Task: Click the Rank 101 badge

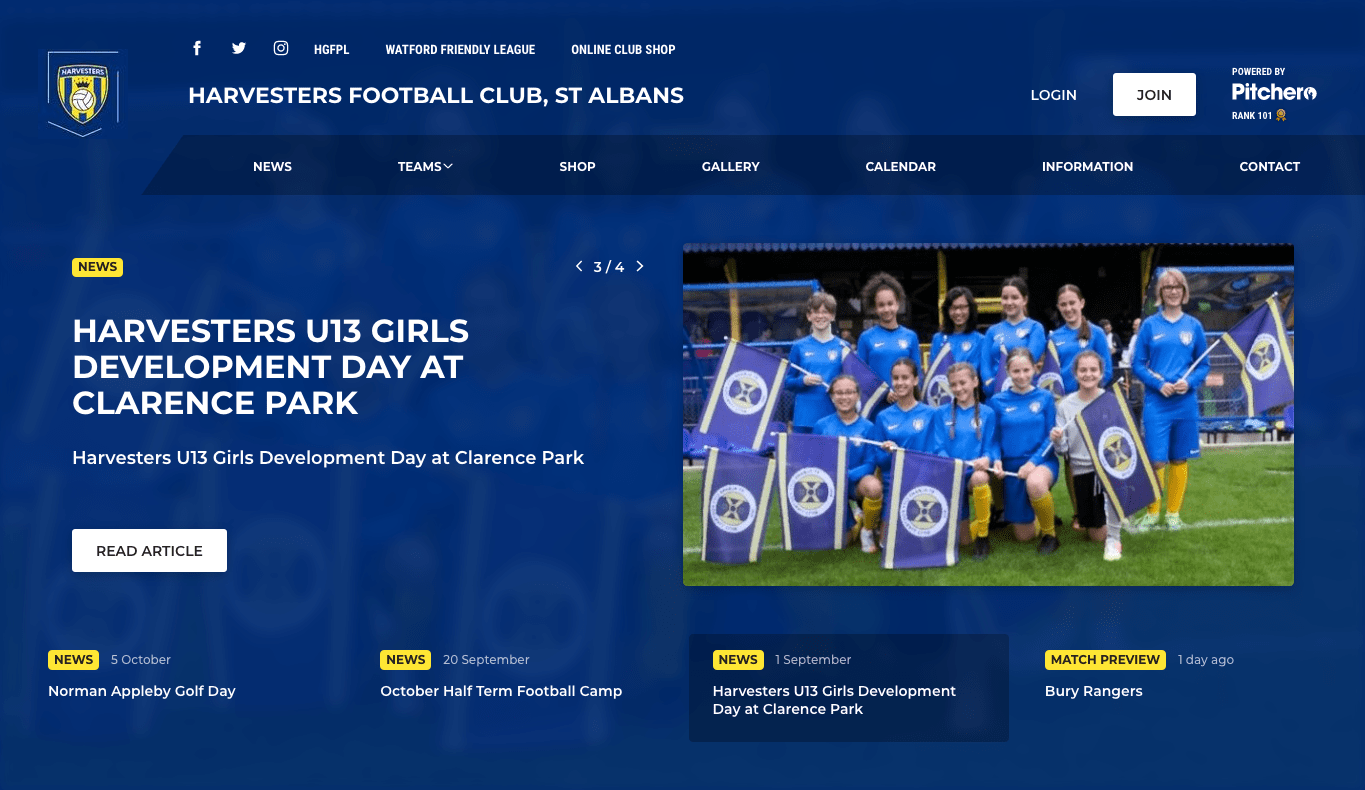Action: pos(1259,116)
